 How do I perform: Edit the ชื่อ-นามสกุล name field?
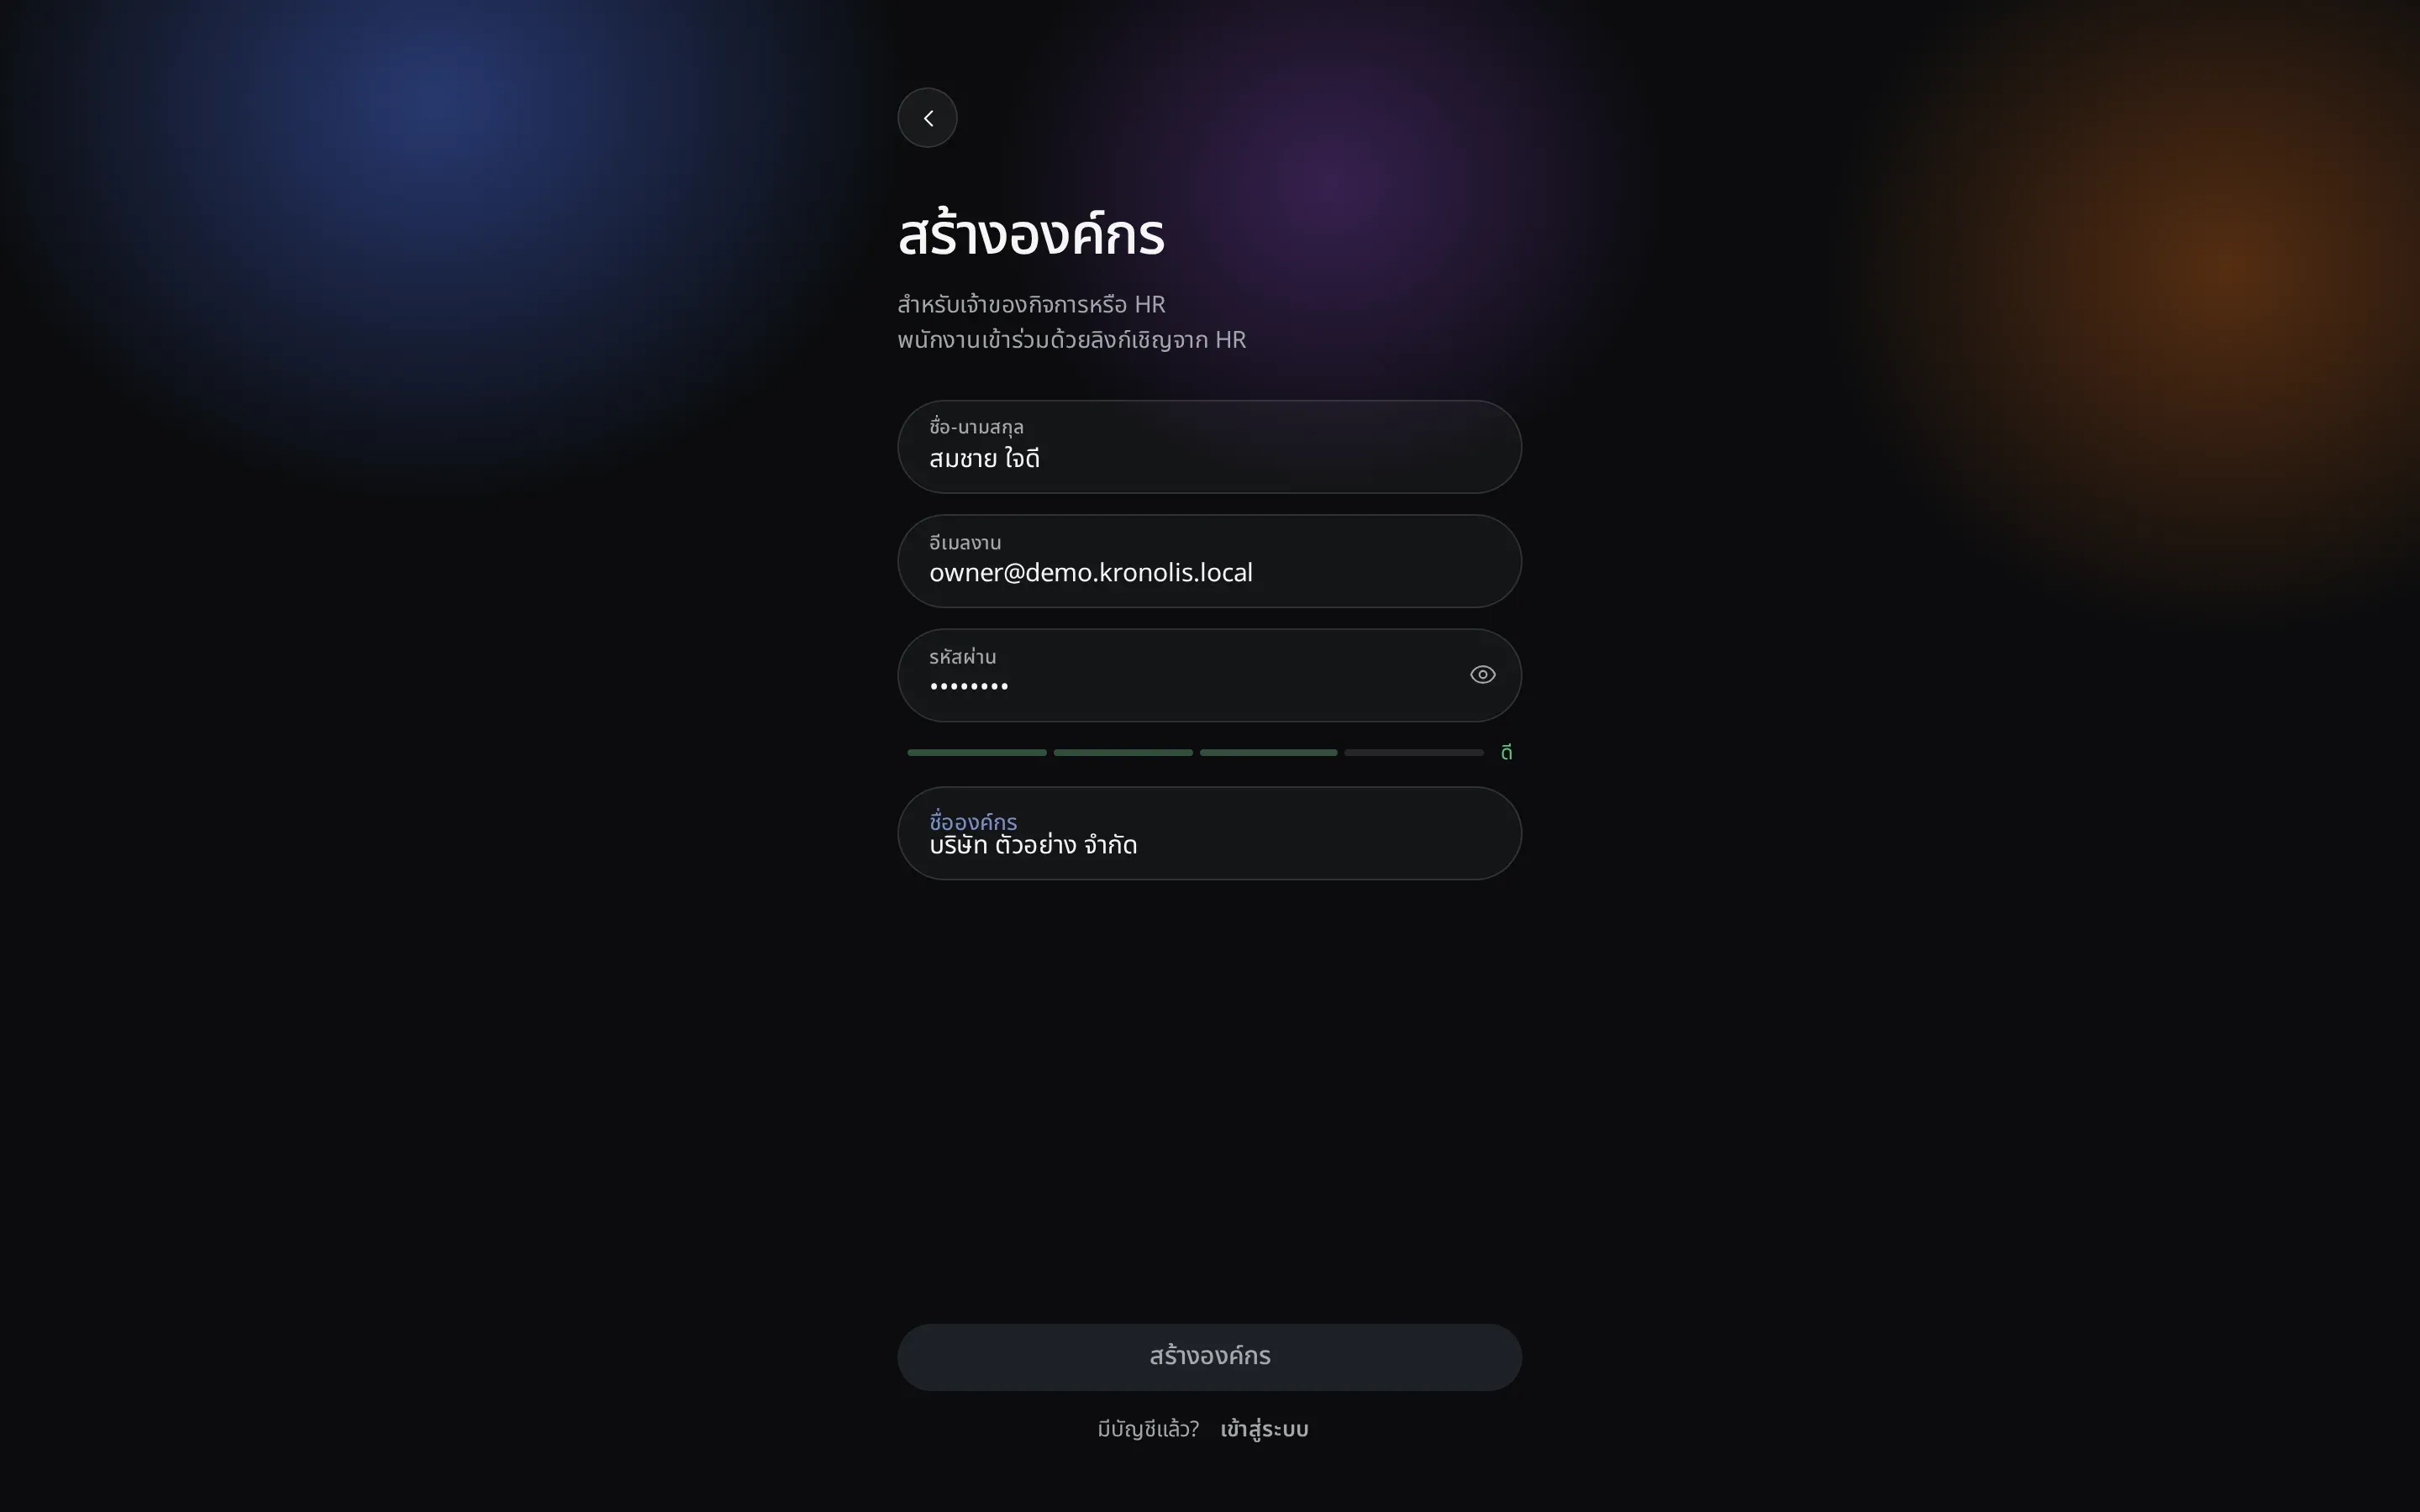[x=1209, y=447]
